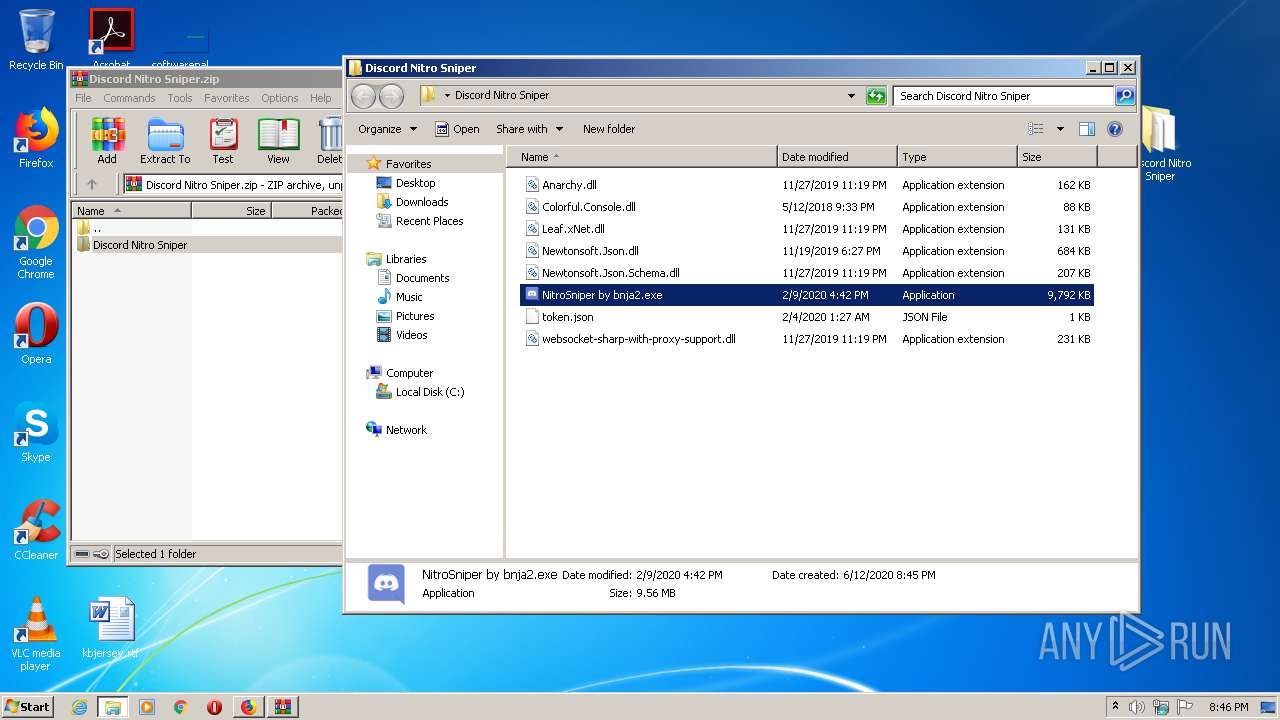Click the volume tray icon

(1137, 707)
